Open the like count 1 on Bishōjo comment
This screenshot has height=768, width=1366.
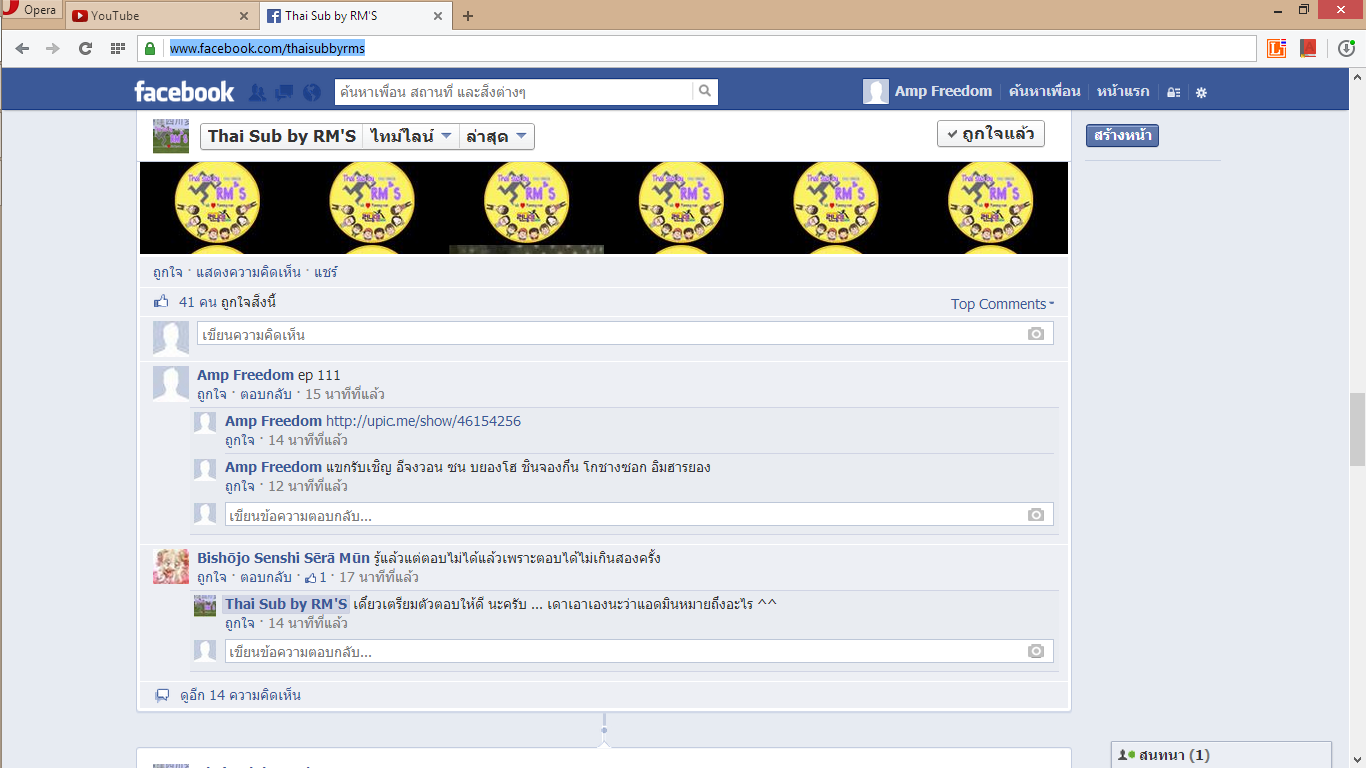coord(316,577)
